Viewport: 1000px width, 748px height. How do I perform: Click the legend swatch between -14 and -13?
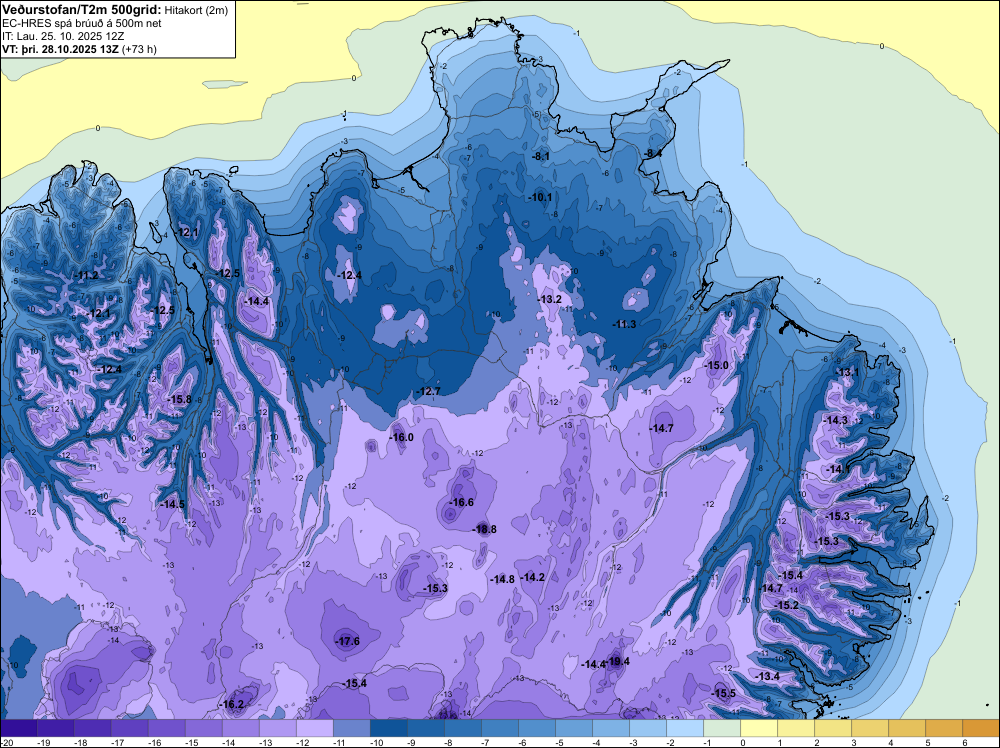tap(240, 727)
